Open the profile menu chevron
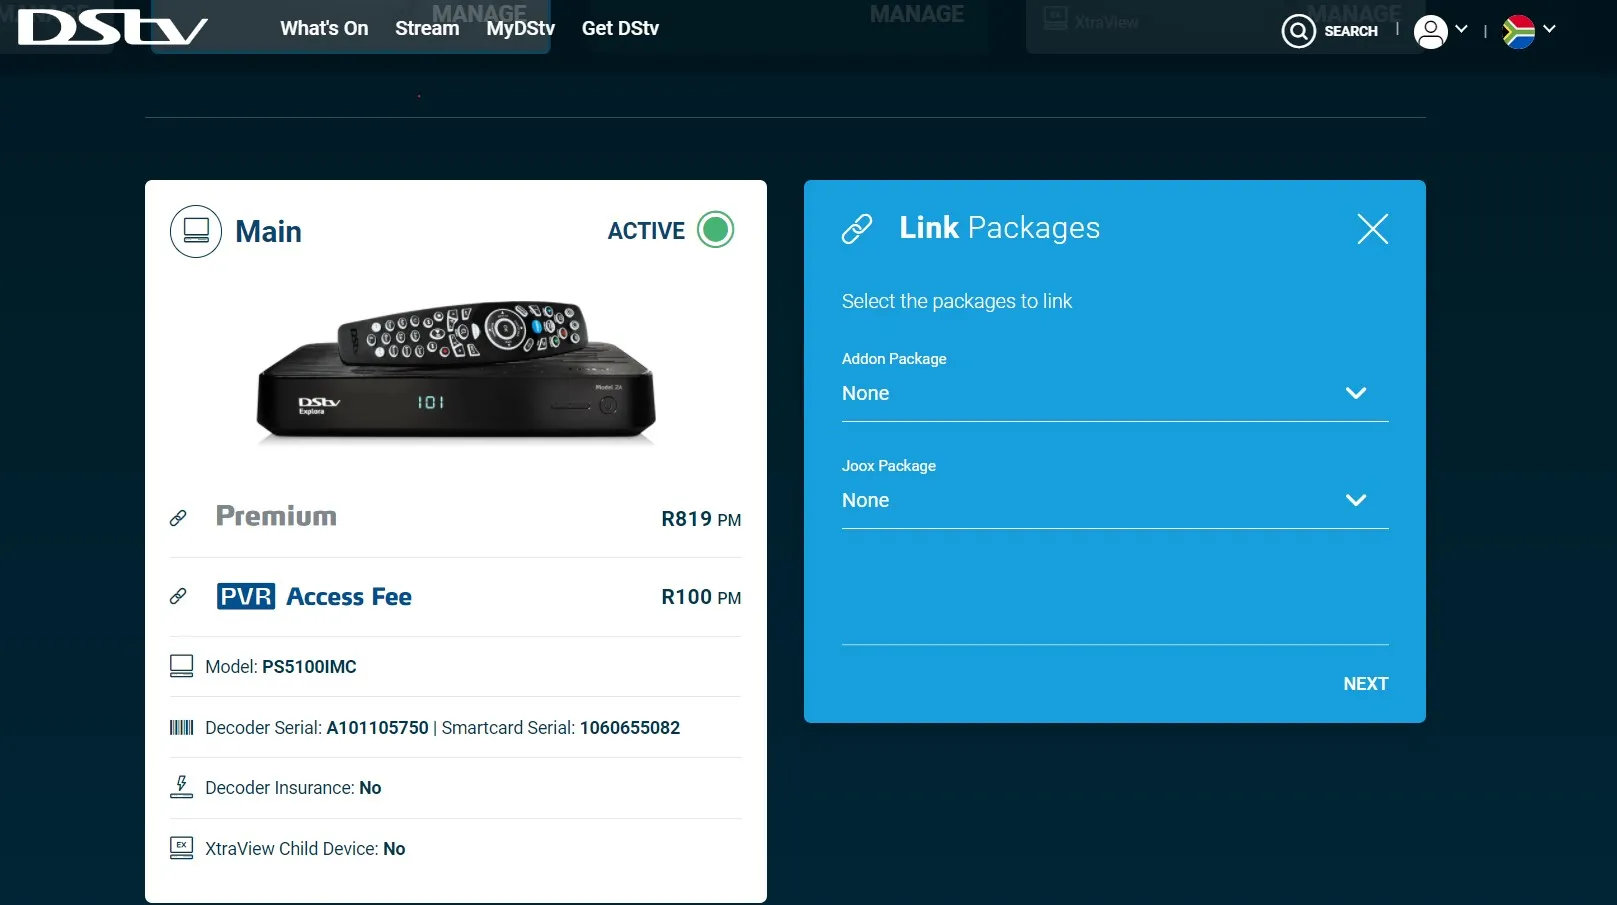Image resolution: width=1617 pixels, height=905 pixels. coord(1461,29)
